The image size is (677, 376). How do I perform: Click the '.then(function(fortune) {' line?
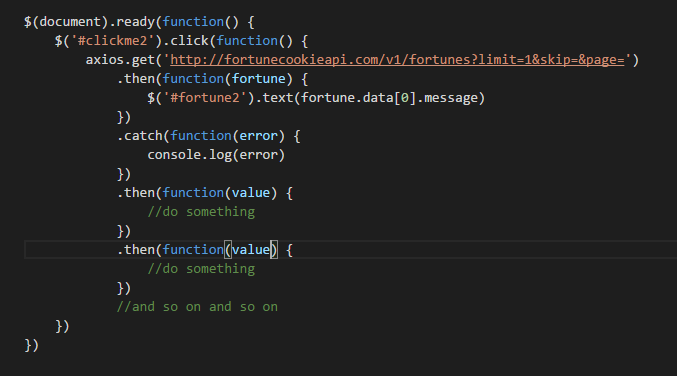[212, 79]
